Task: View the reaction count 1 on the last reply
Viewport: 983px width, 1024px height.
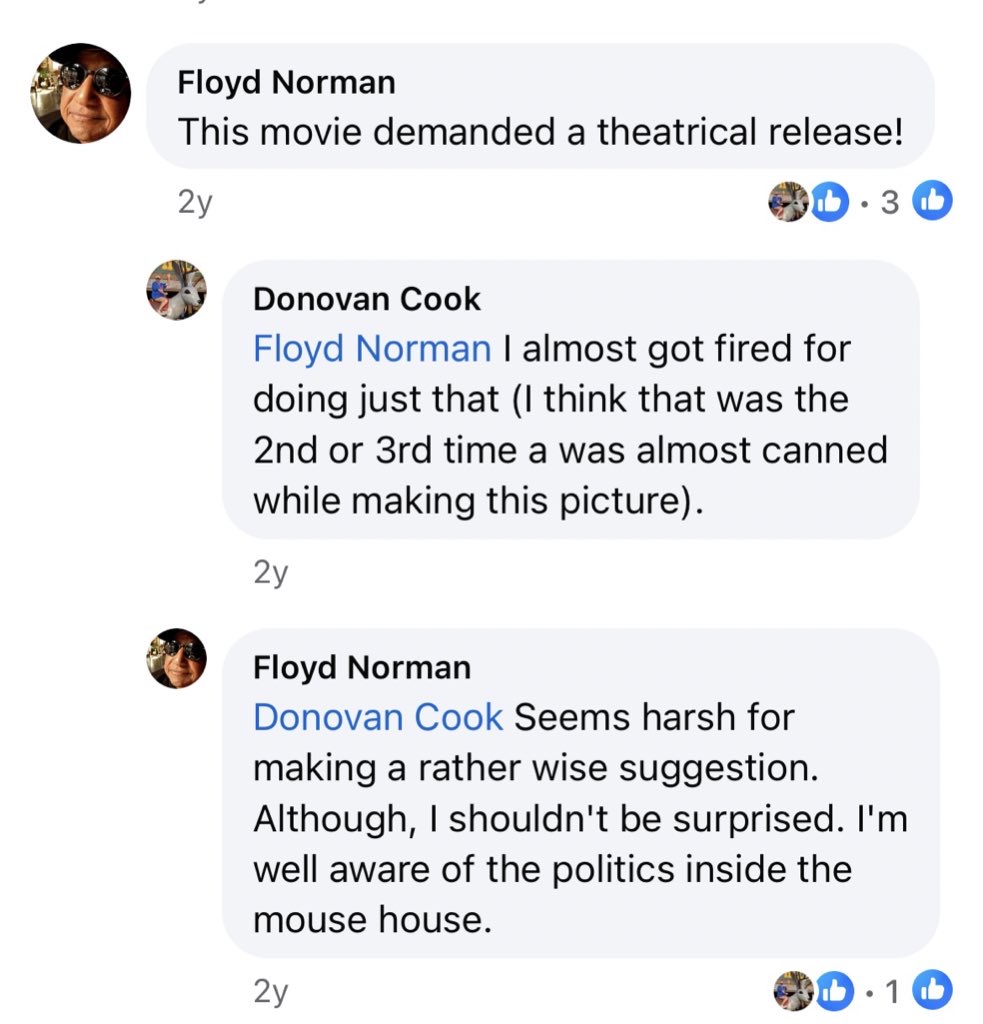Action: (x=892, y=991)
